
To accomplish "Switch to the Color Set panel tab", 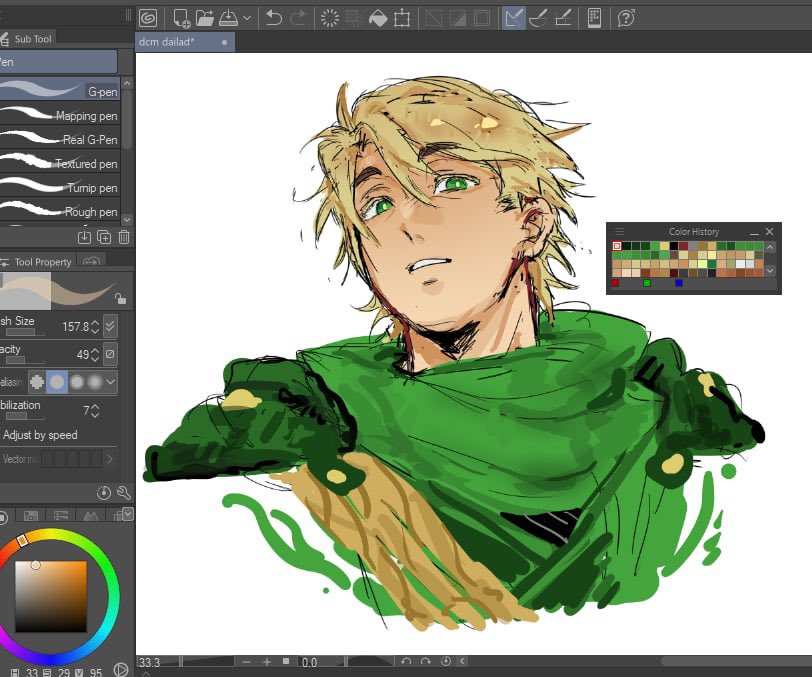I will 31,515.
